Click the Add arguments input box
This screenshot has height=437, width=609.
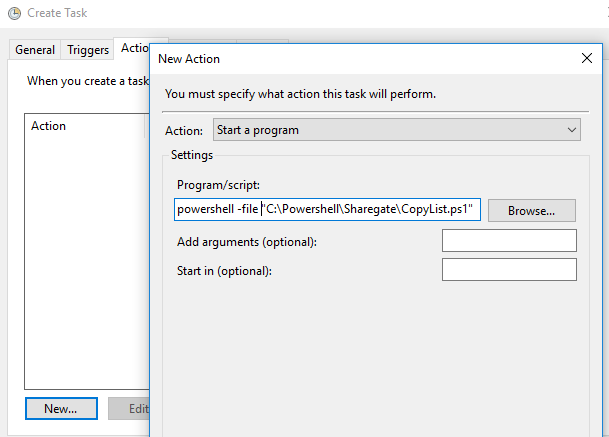coord(509,240)
